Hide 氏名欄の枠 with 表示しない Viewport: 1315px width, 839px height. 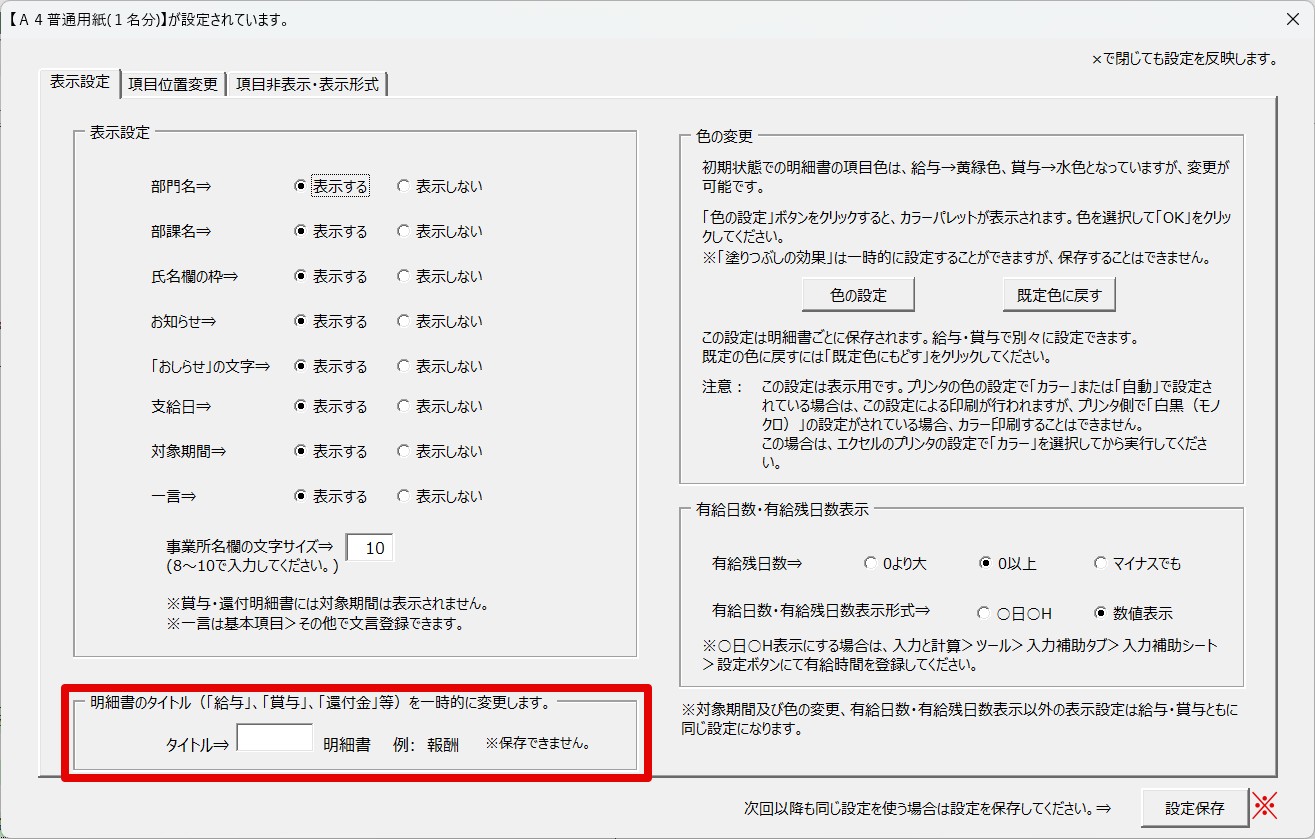coord(403,276)
